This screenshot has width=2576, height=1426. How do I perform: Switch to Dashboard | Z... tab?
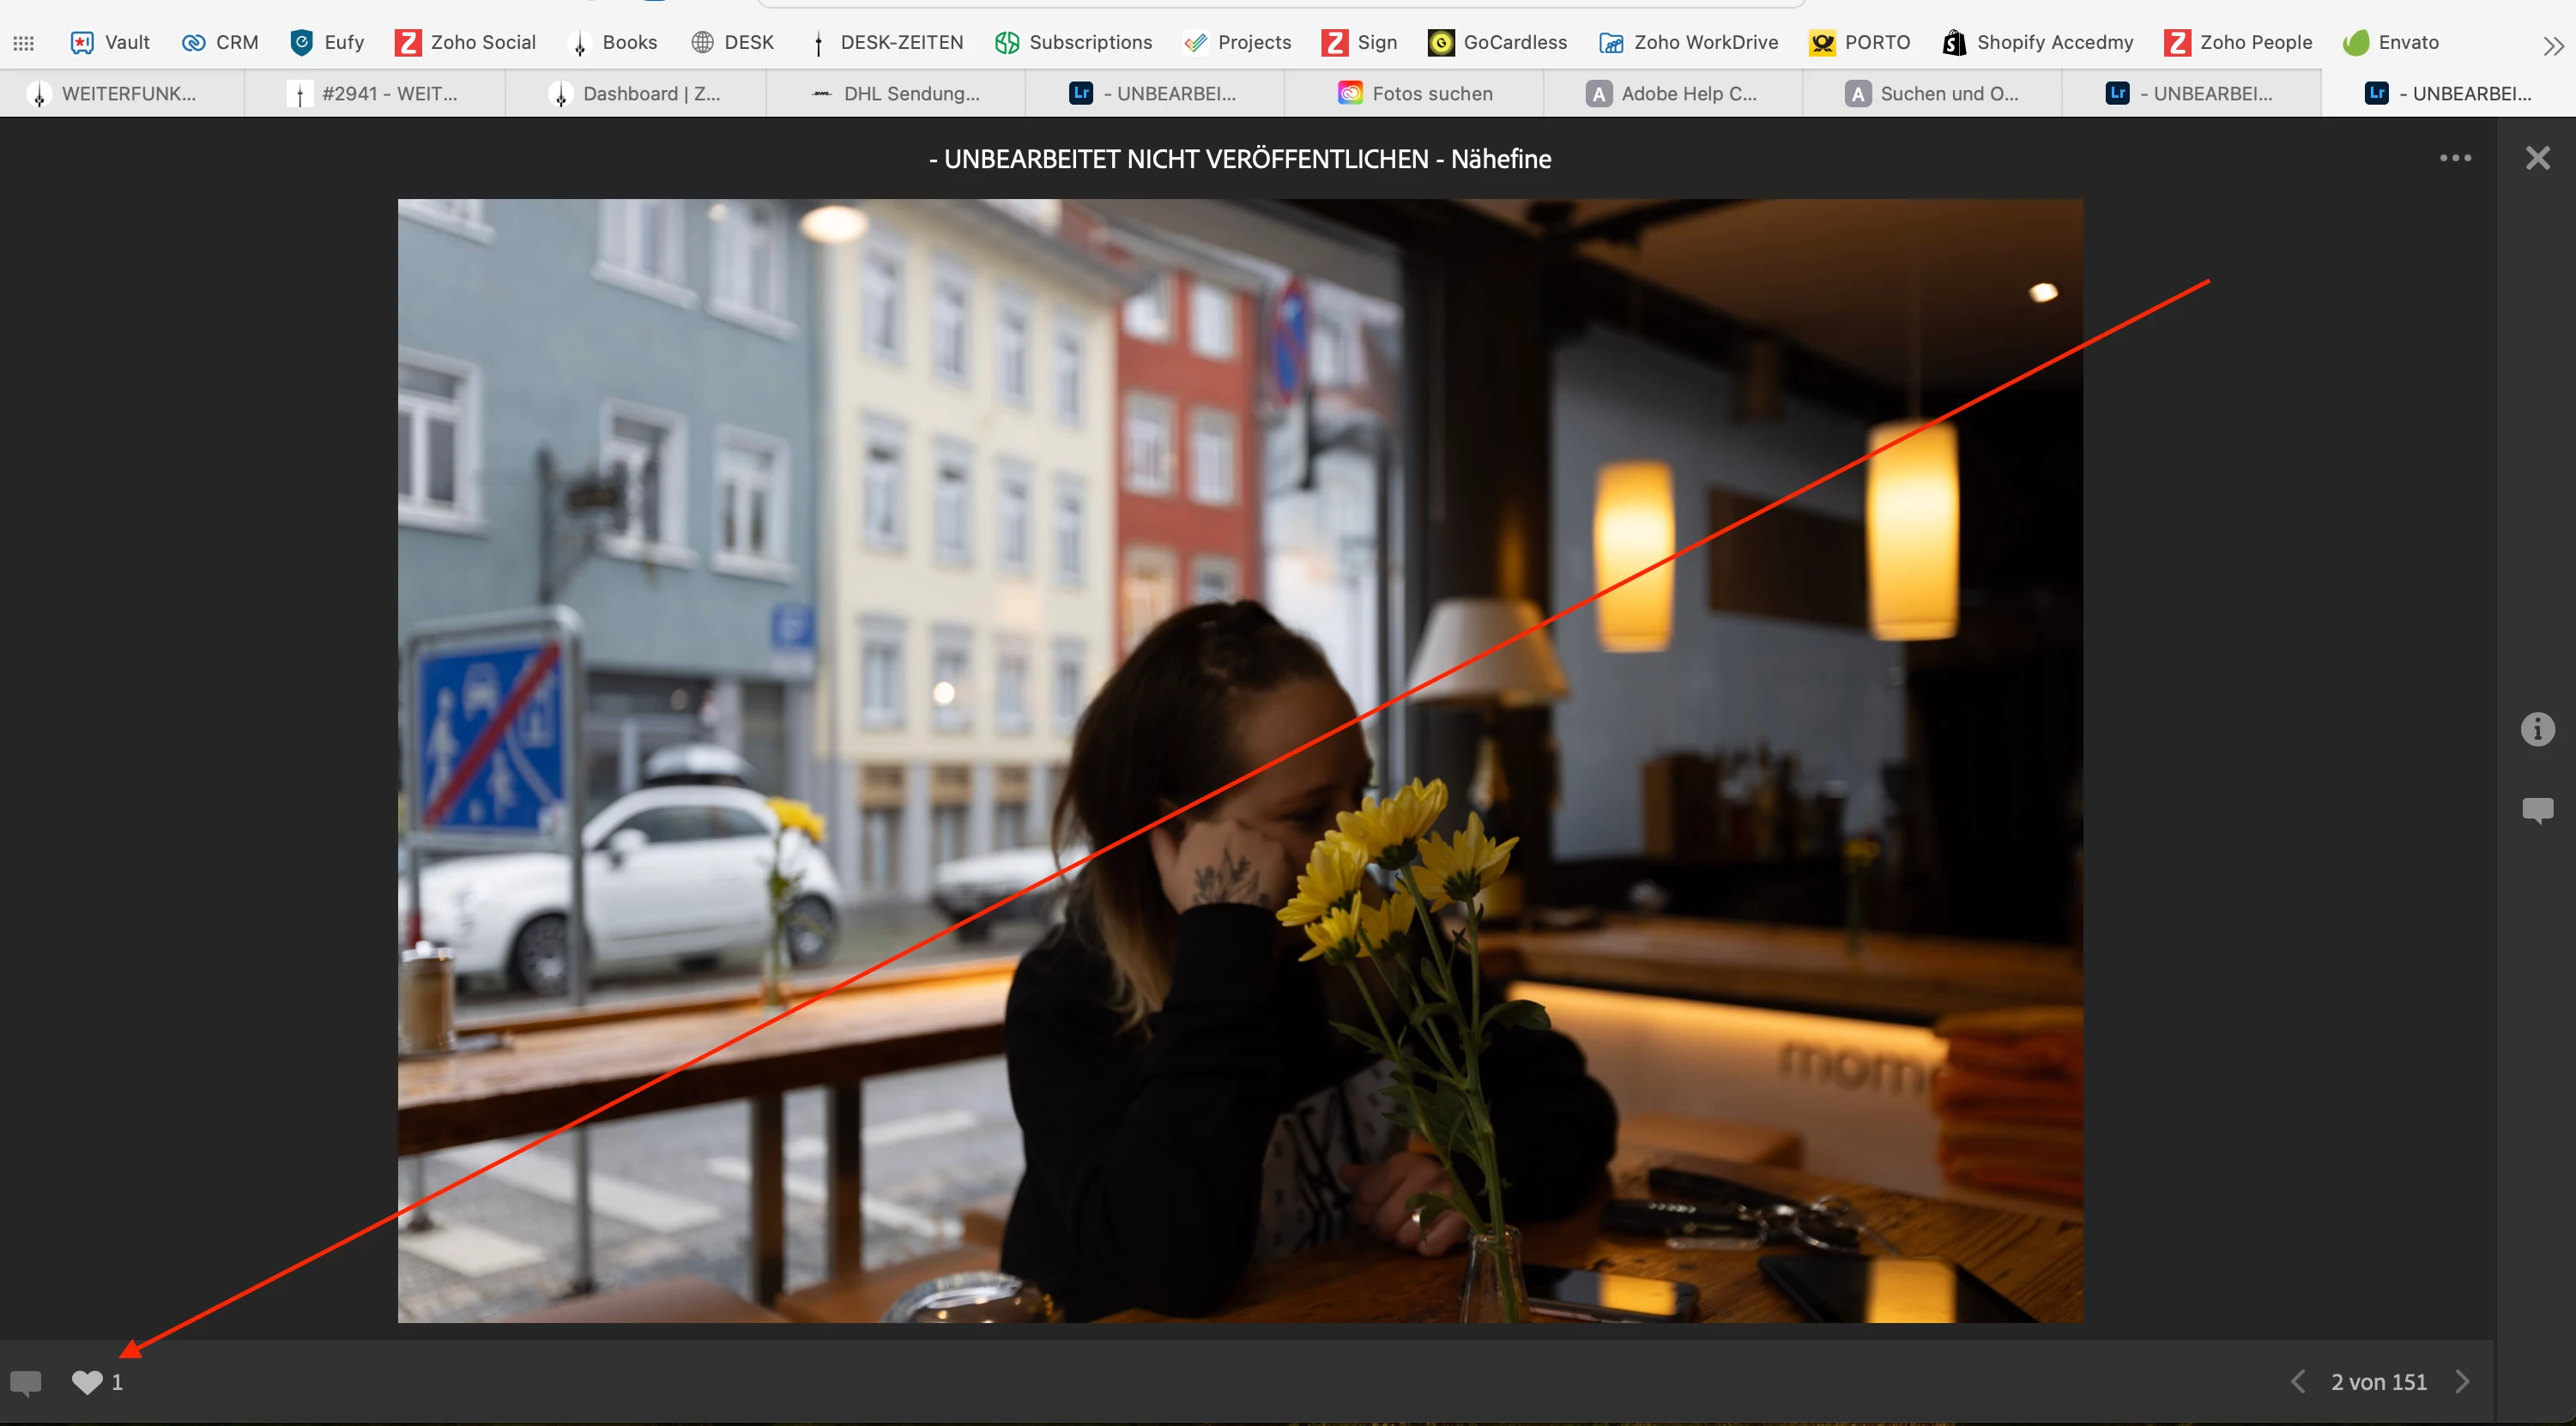click(x=636, y=94)
